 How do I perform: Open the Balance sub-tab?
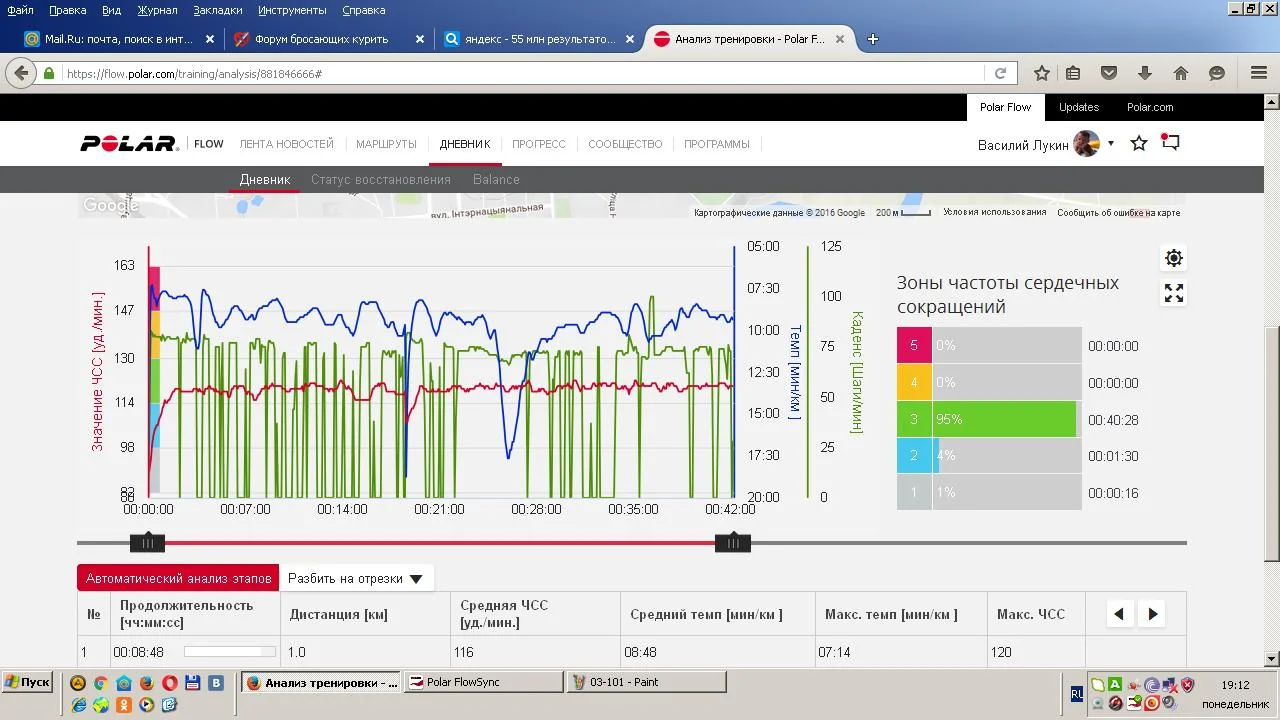(496, 180)
